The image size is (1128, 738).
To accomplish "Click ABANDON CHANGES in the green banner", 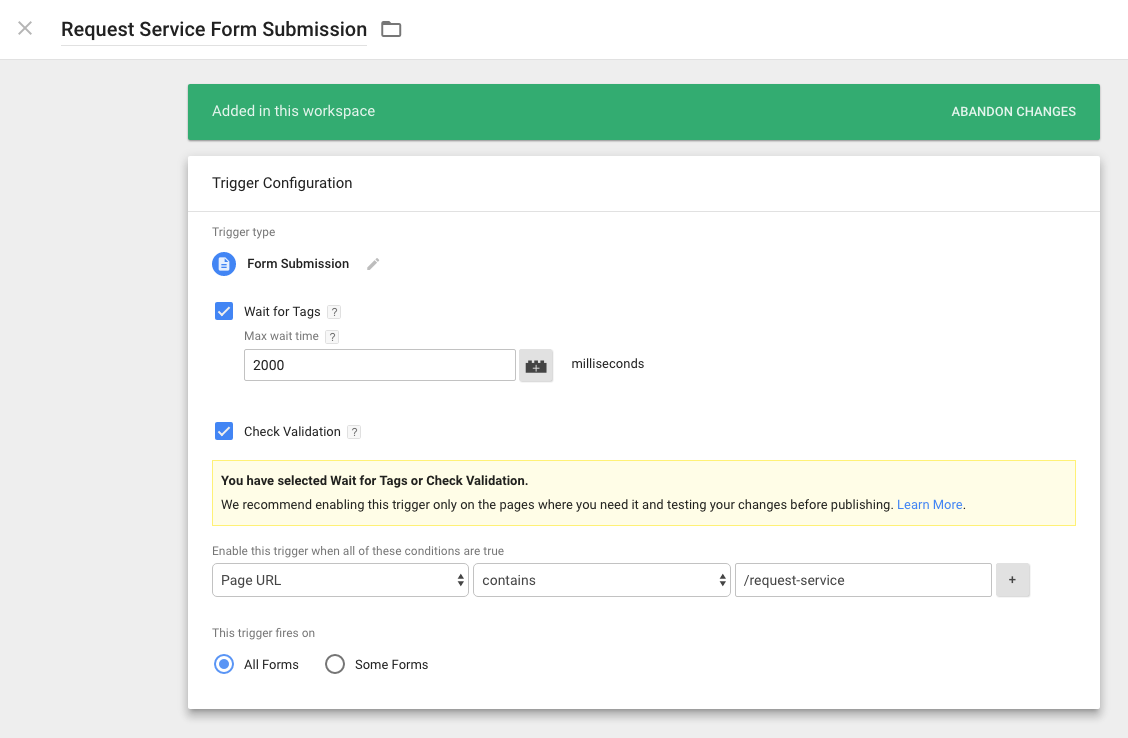I will (1013, 111).
